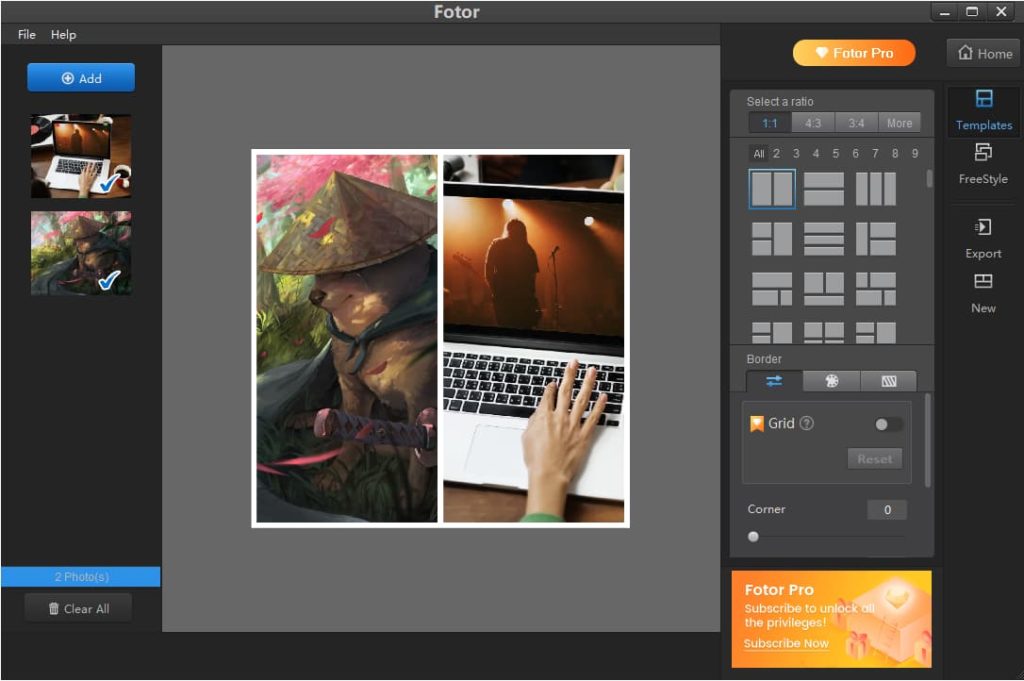The image size is (1024, 681).
Task: Pick template with two top cells, wide bottom
Action: coord(824,289)
